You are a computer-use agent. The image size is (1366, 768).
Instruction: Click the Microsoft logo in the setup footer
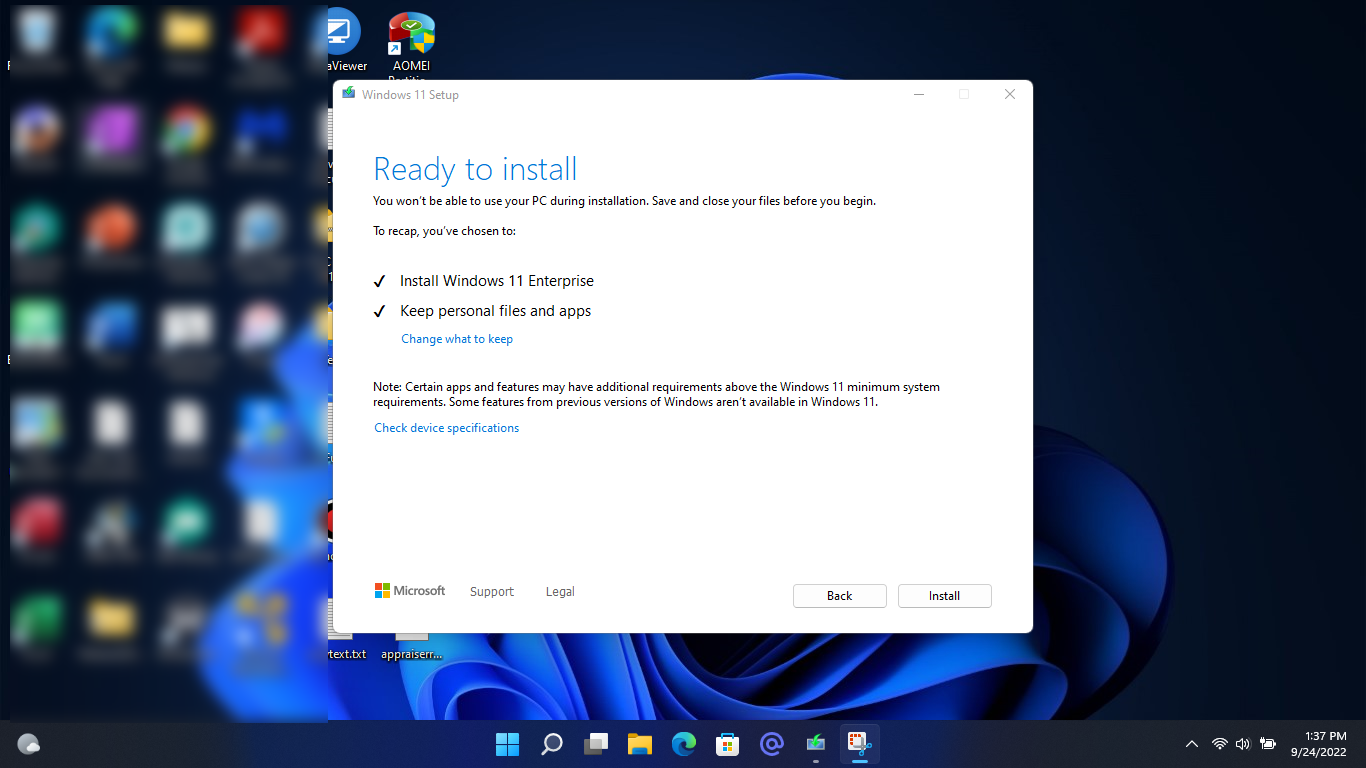pos(410,591)
